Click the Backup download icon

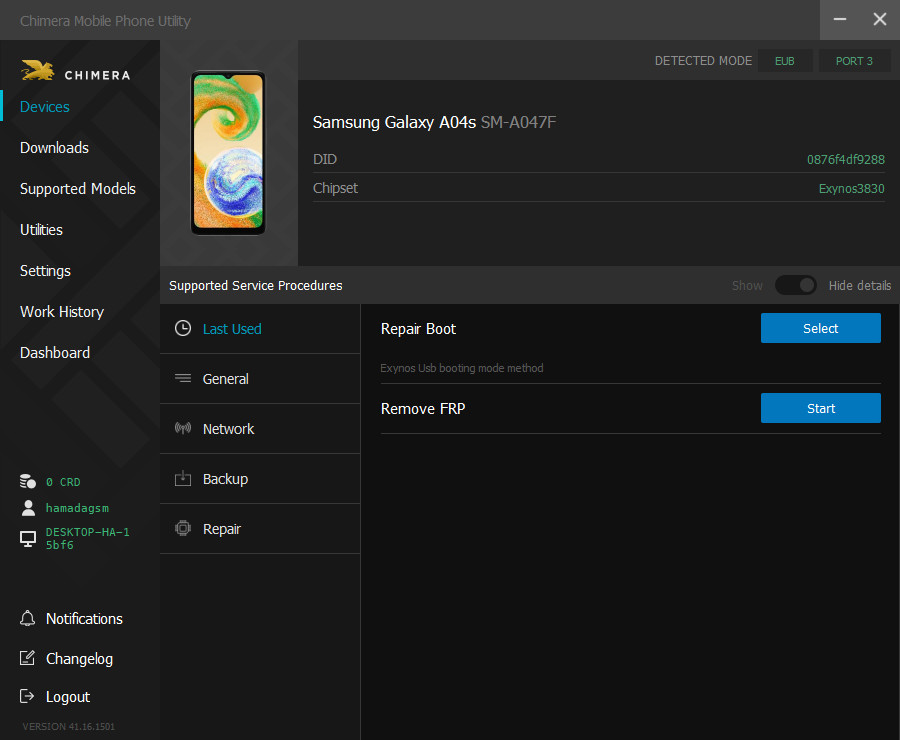183,478
